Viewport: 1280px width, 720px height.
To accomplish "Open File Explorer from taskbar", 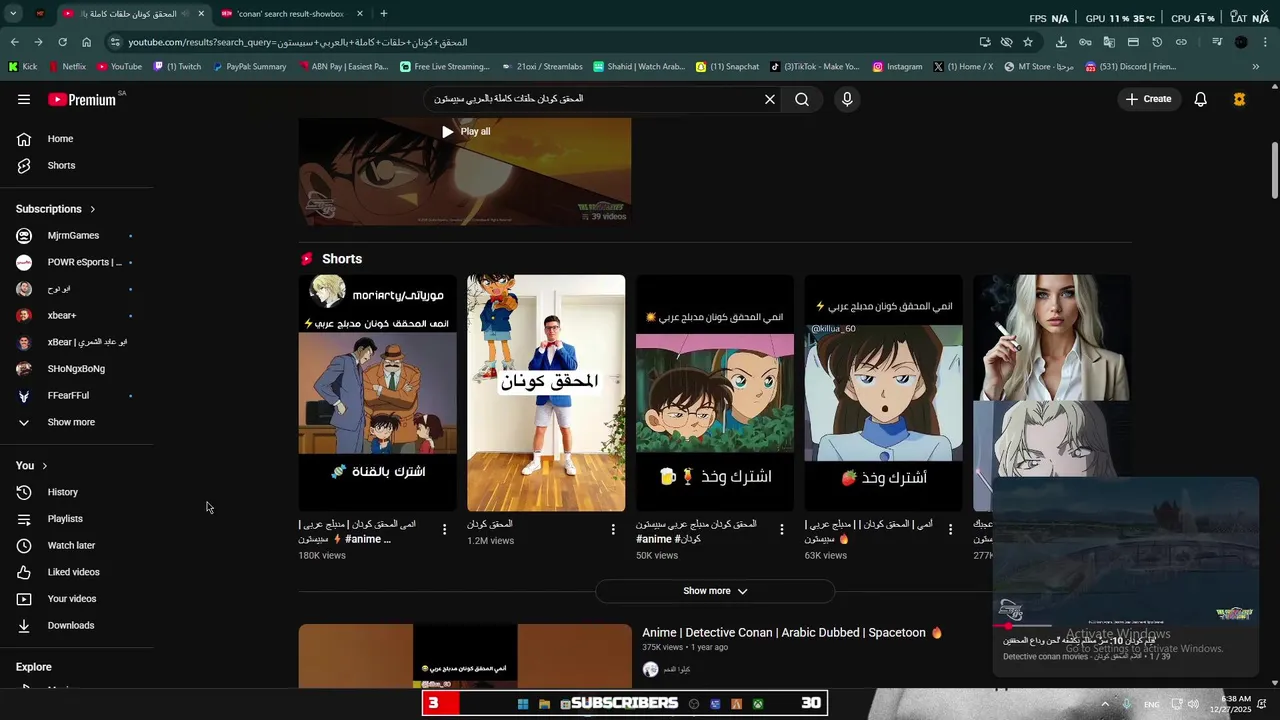I will [x=544, y=704].
